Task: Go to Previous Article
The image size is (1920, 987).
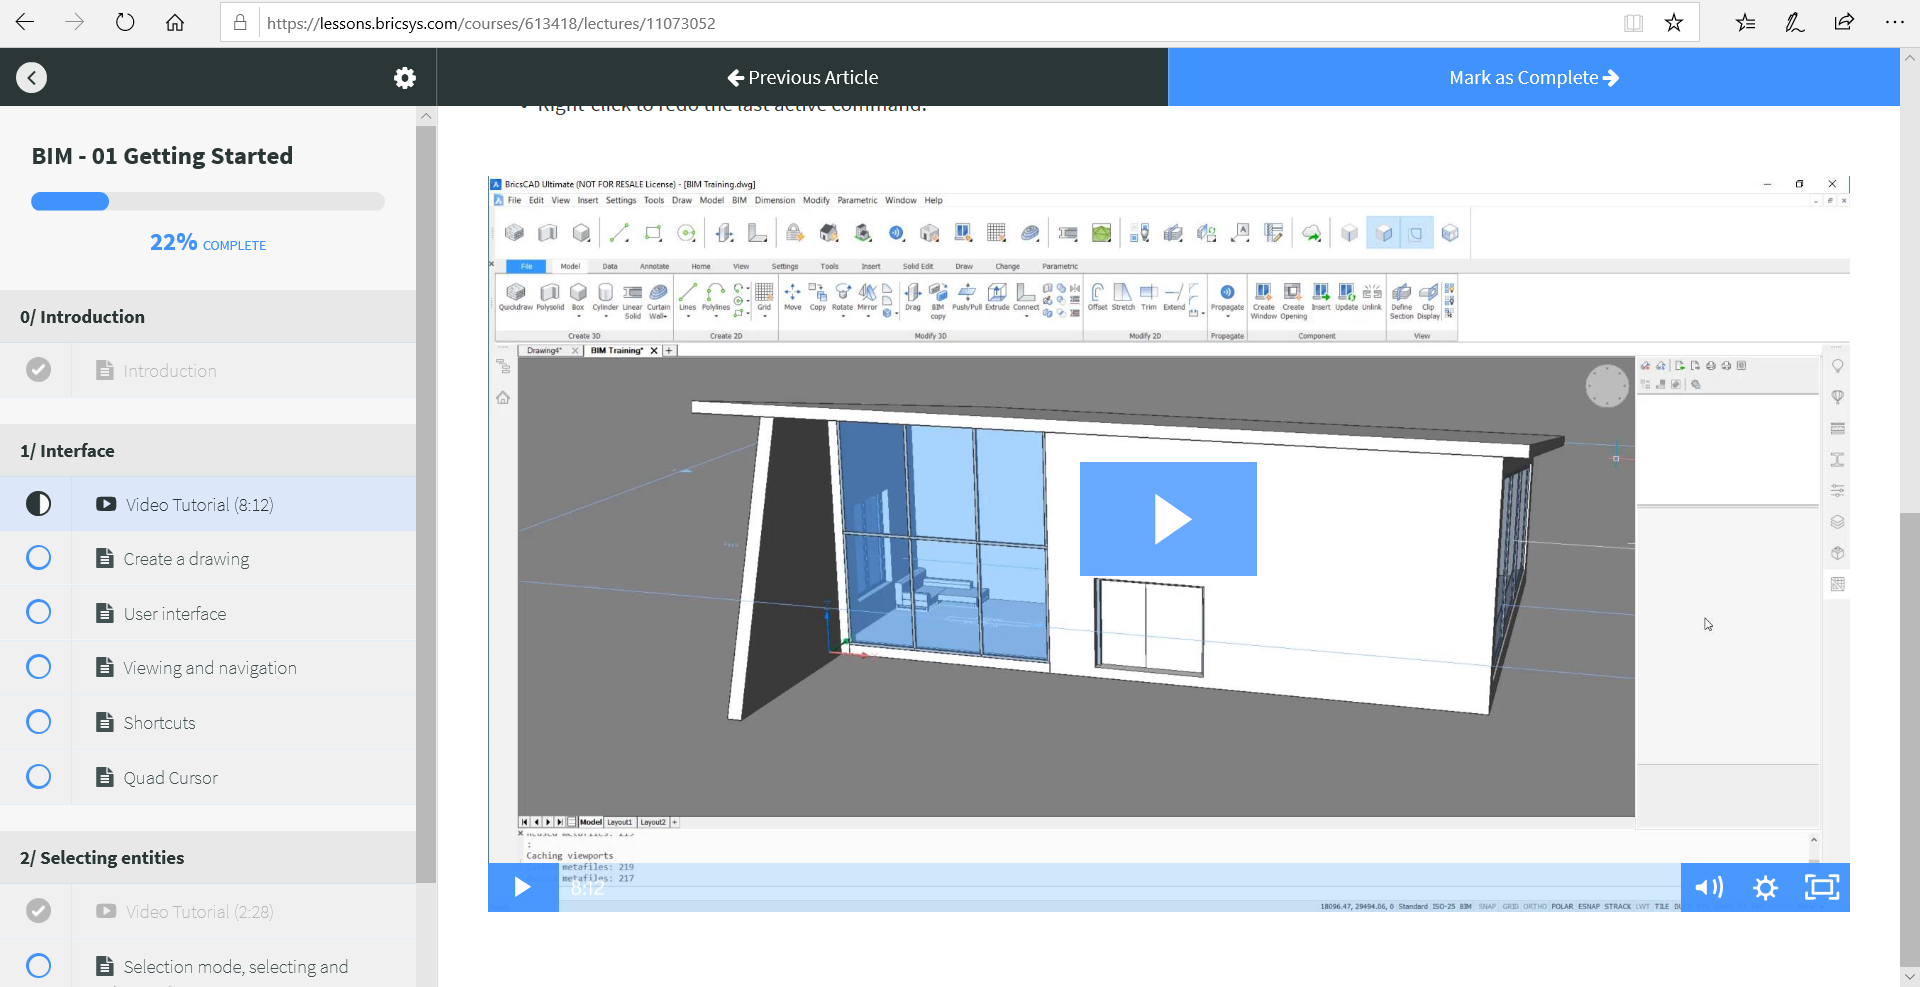Action: click(803, 77)
